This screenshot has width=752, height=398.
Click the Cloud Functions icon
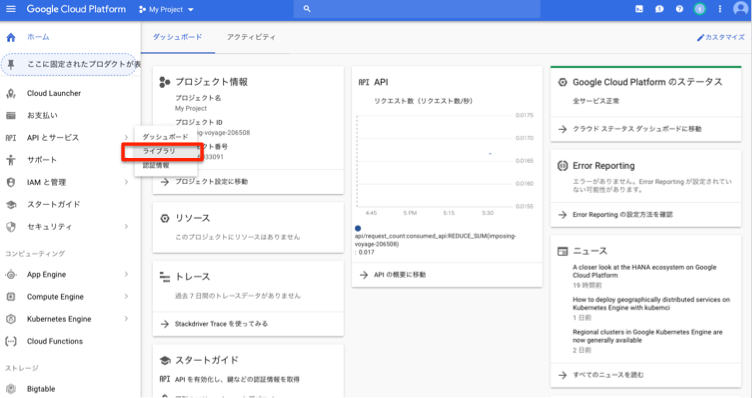coord(11,341)
